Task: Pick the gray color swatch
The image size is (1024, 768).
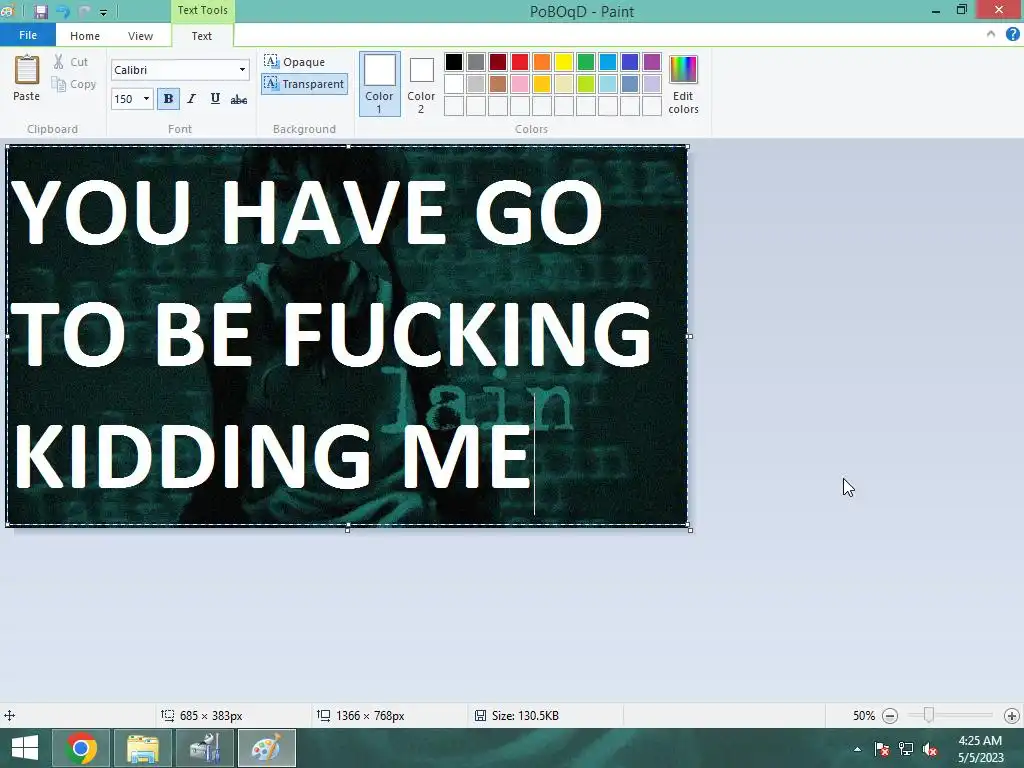Action: click(x=476, y=62)
